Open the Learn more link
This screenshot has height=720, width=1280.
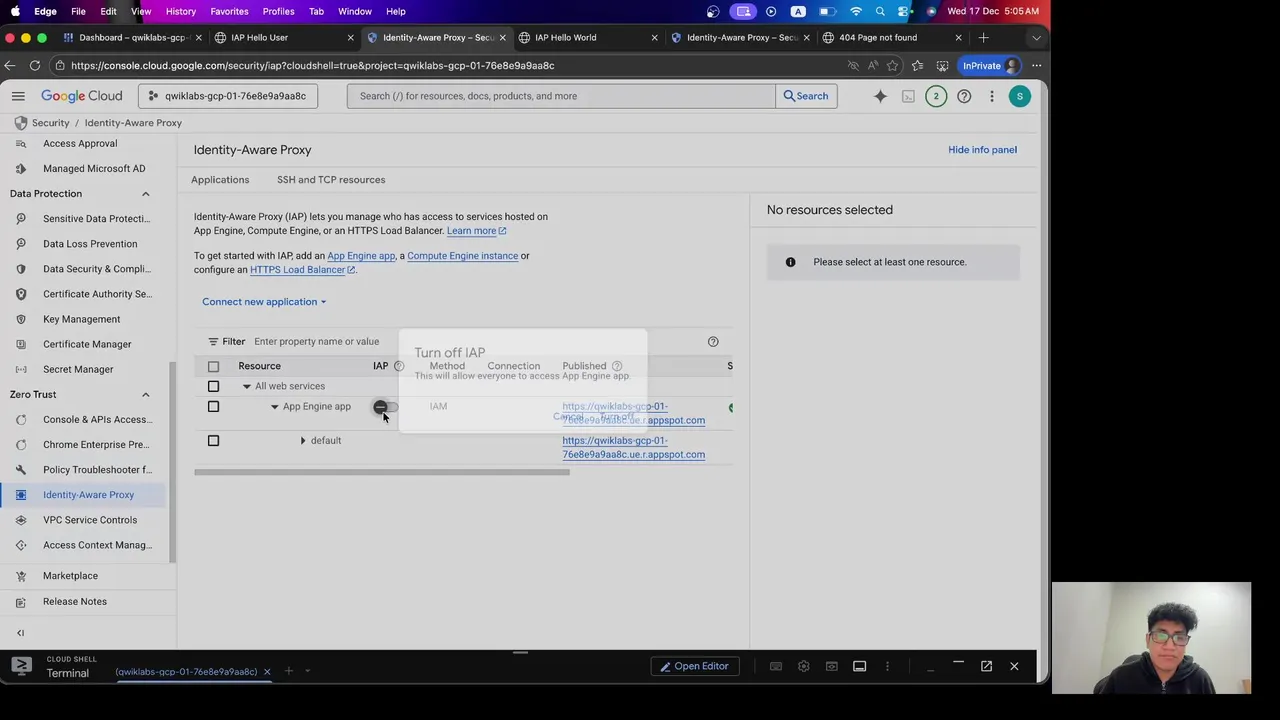(x=476, y=231)
